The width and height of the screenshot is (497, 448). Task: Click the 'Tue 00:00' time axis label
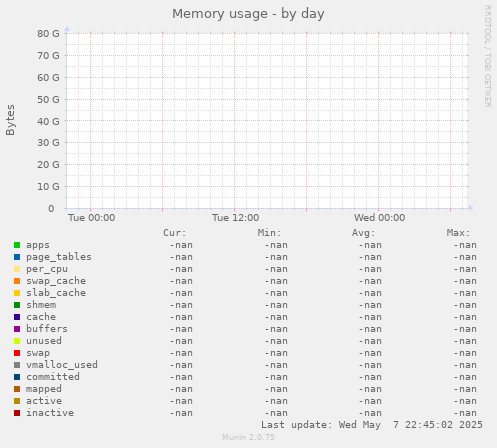(92, 218)
